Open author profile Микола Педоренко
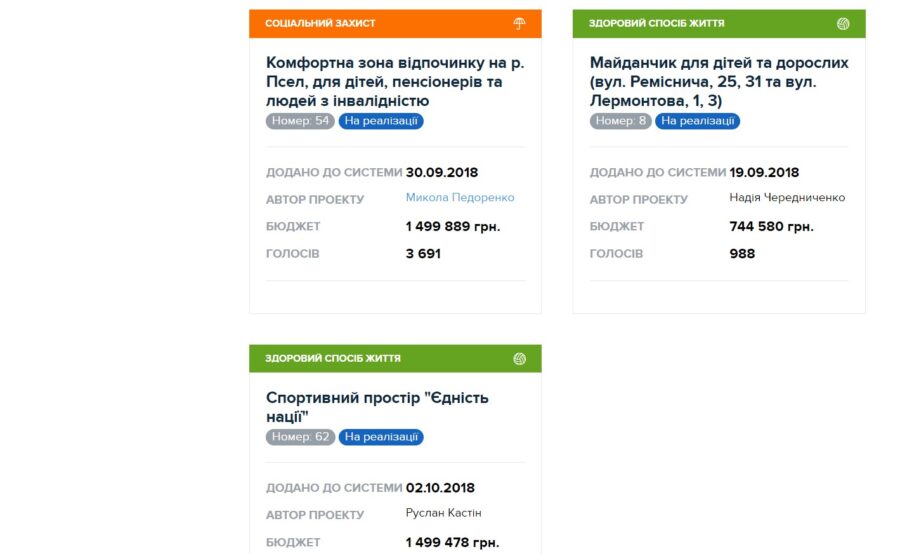 click(460, 198)
